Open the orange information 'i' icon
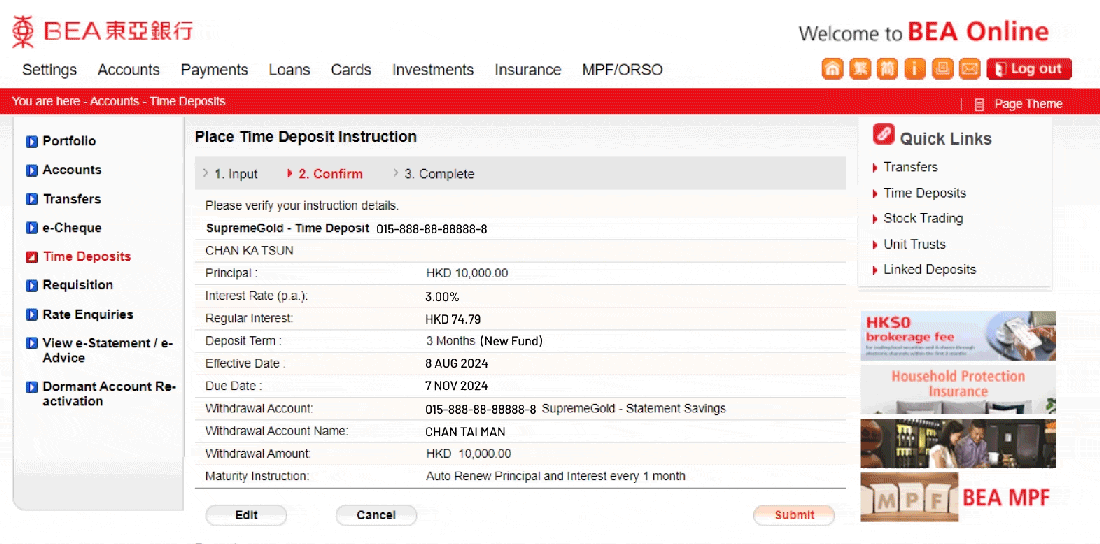The width and height of the screenshot is (1100, 544). (915, 69)
